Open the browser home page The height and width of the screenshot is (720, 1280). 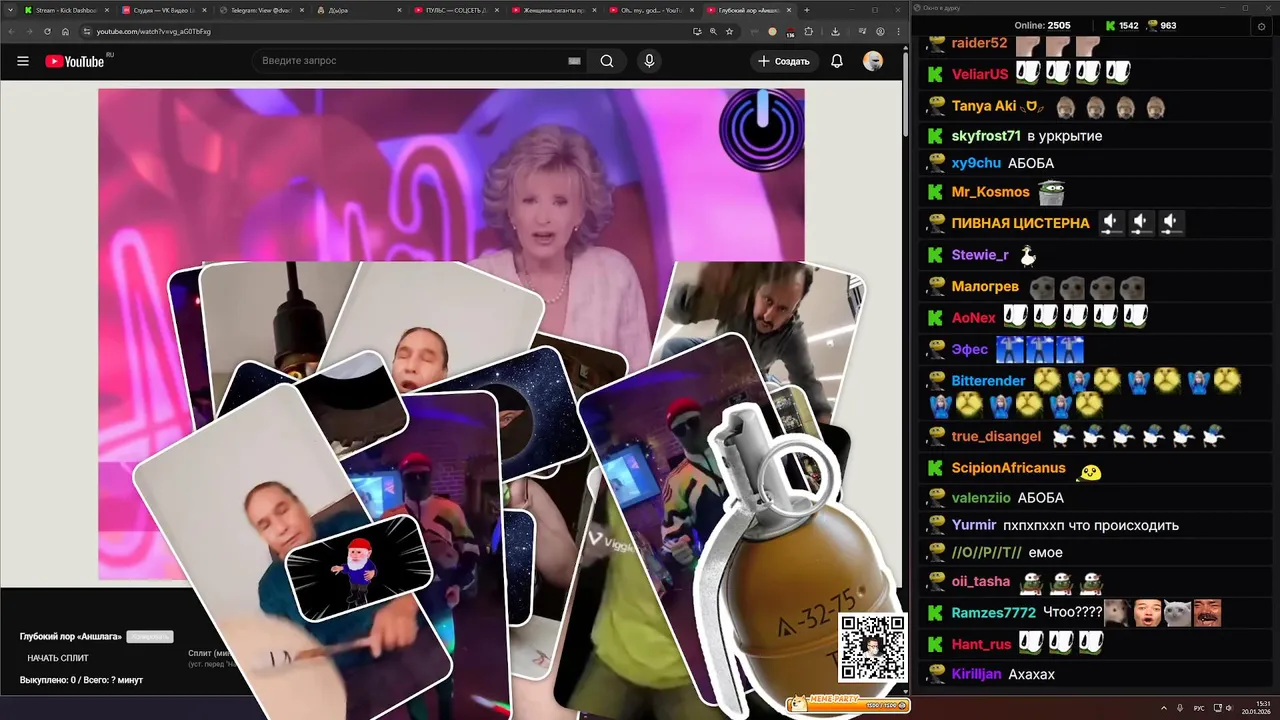click(65, 31)
